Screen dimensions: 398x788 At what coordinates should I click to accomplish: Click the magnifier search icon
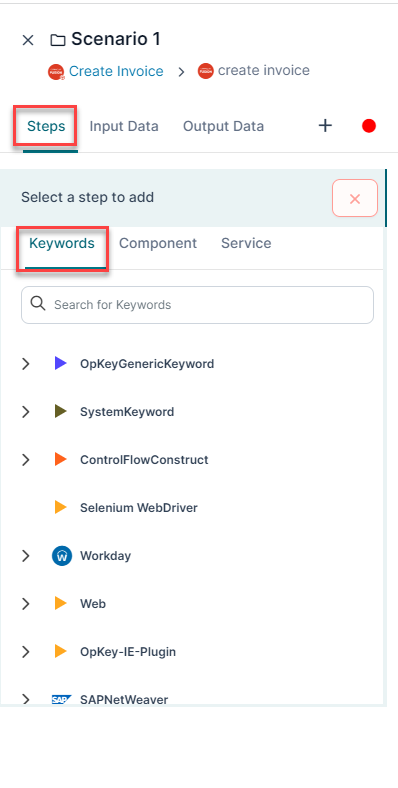38,303
